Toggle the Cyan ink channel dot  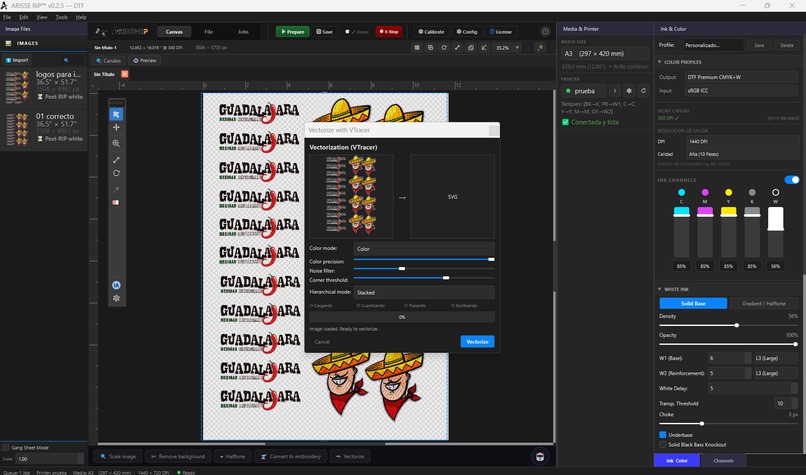(x=681, y=192)
